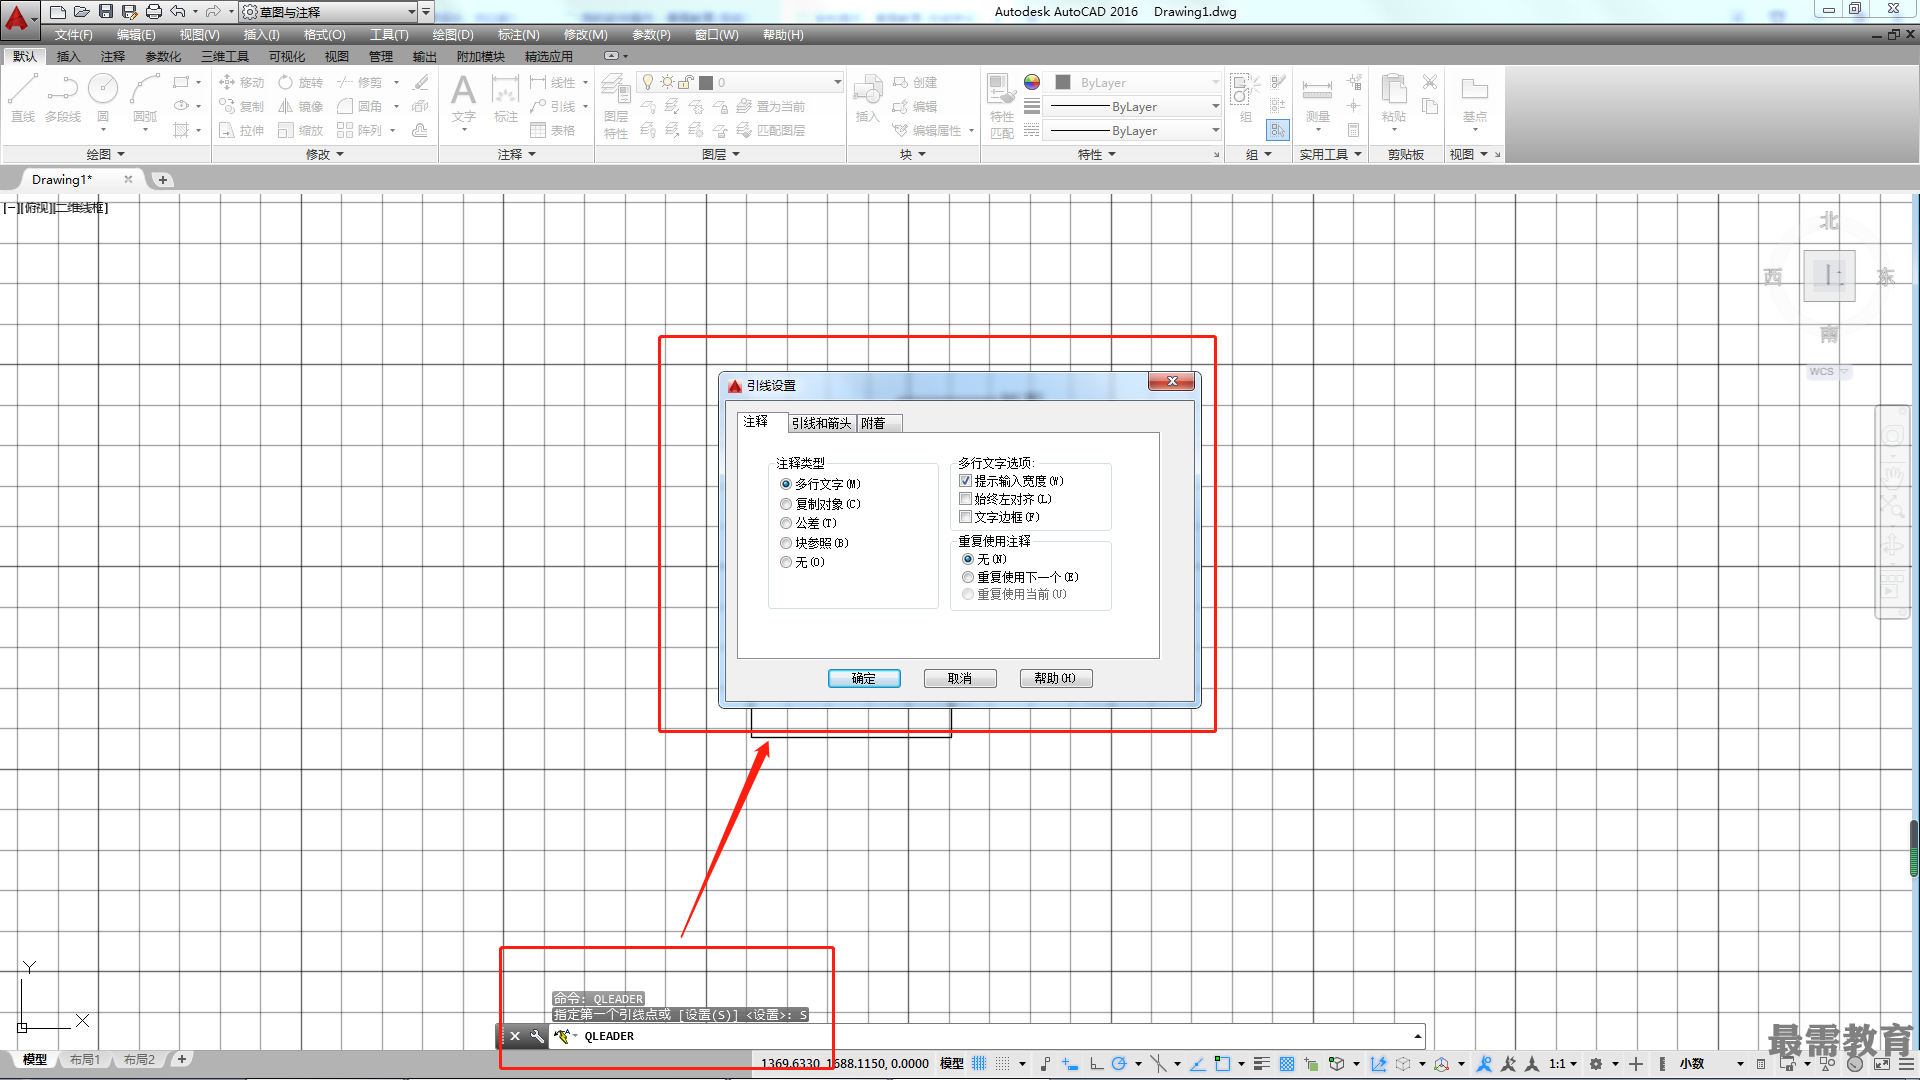The image size is (1920, 1080).
Task: Click the Undo icon in quick access toolbar
Action: pyautogui.click(x=177, y=12)
